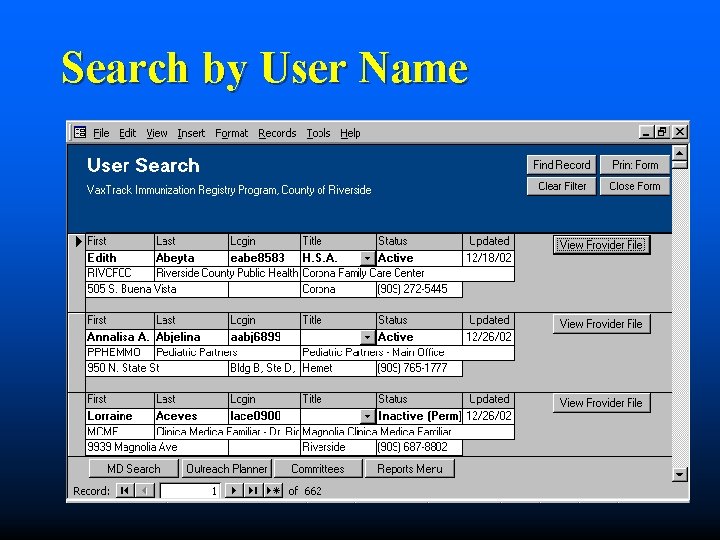Click status Inactive (Perm) field

(419, 416)
